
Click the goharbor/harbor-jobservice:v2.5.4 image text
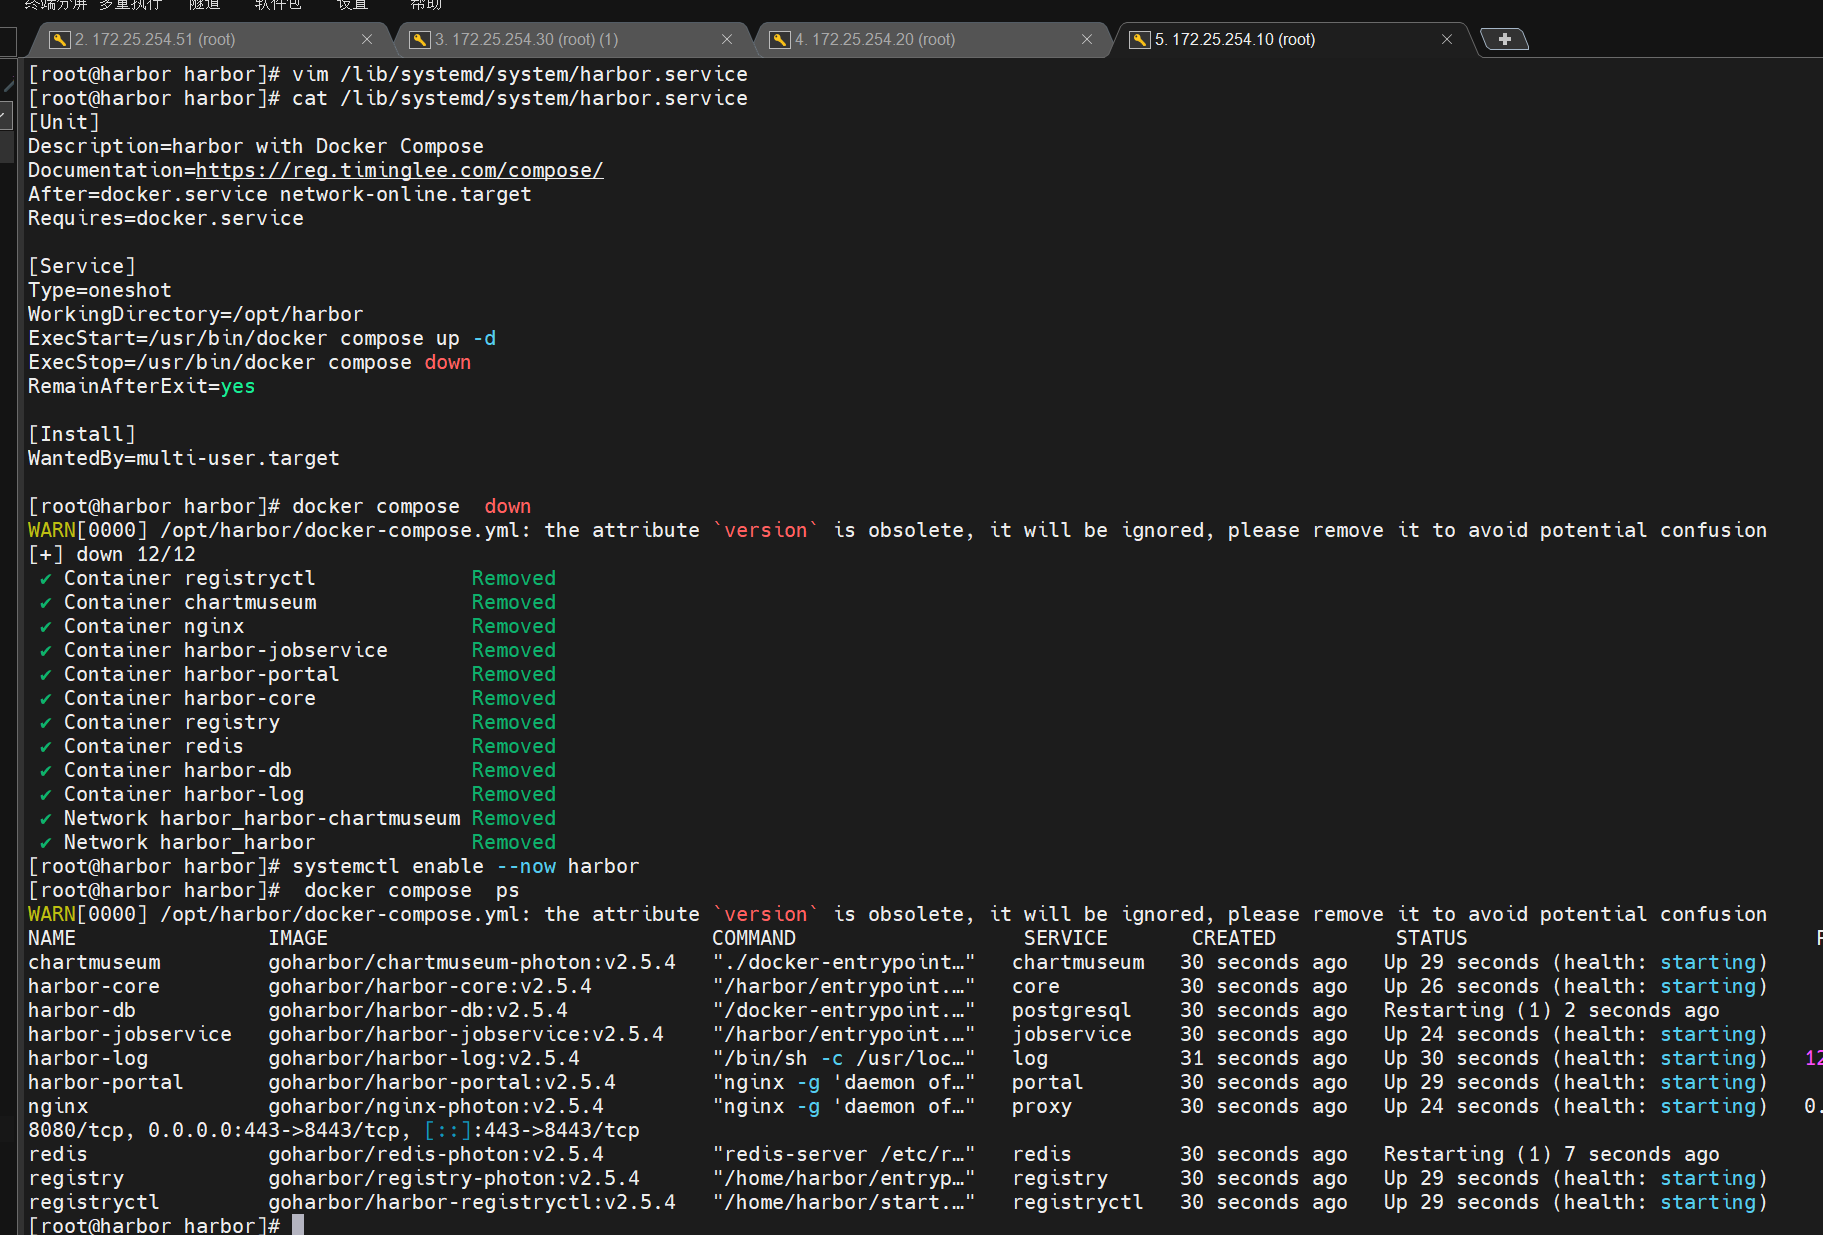tap(466, 1034)
